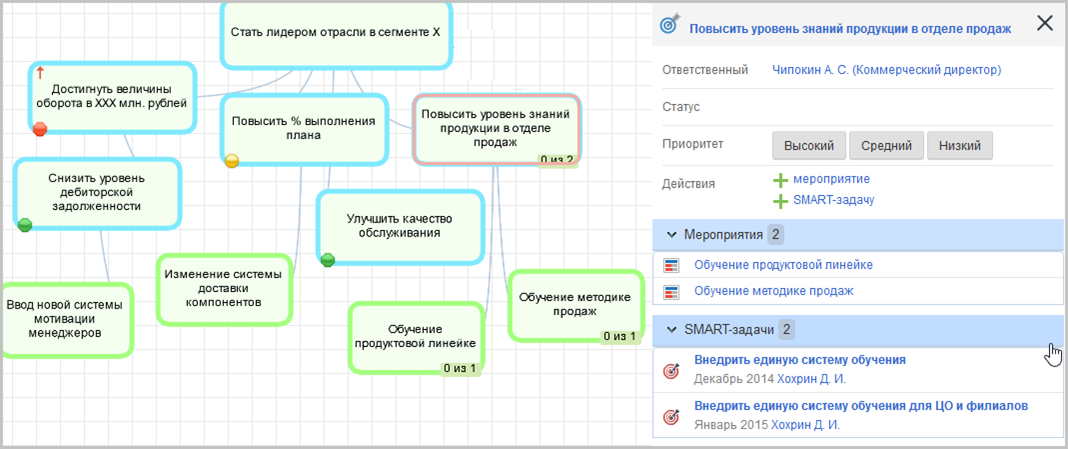Click the 0 из 2 badge on the knowledge goal
This screenshot has width=1068, height=449.
pos(556,161)
